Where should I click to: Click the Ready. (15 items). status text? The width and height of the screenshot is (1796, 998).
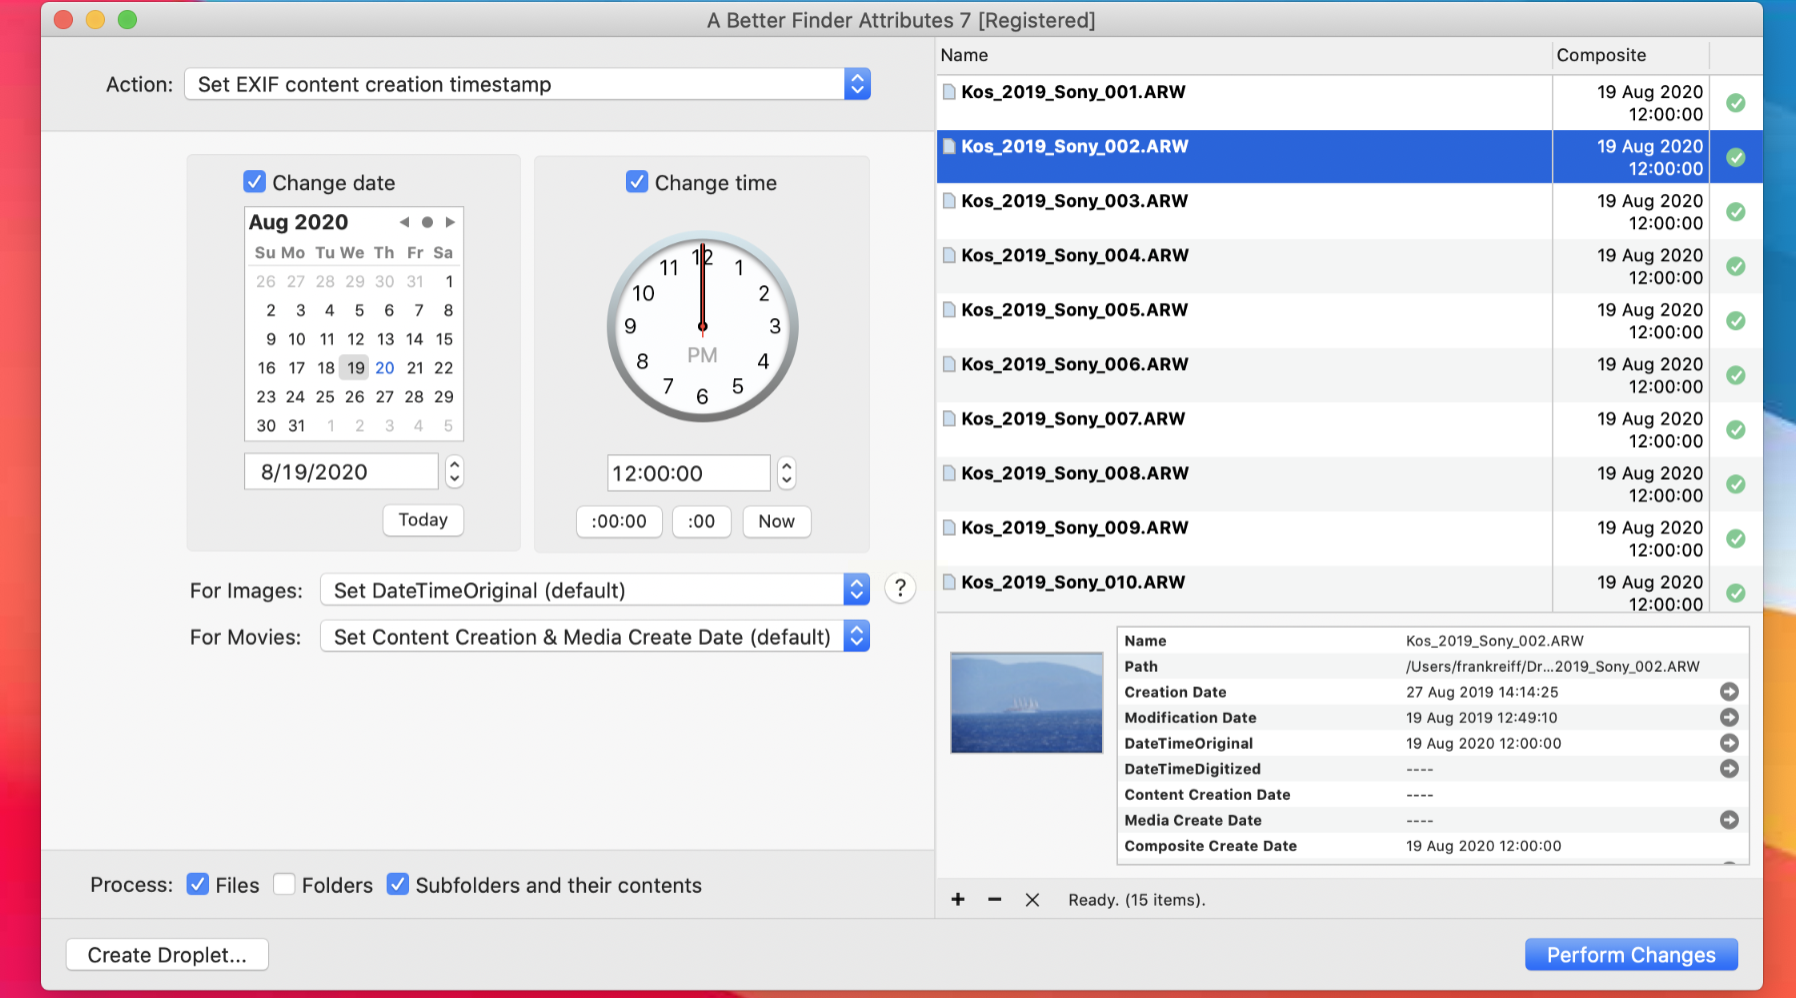click(1137, 900)
